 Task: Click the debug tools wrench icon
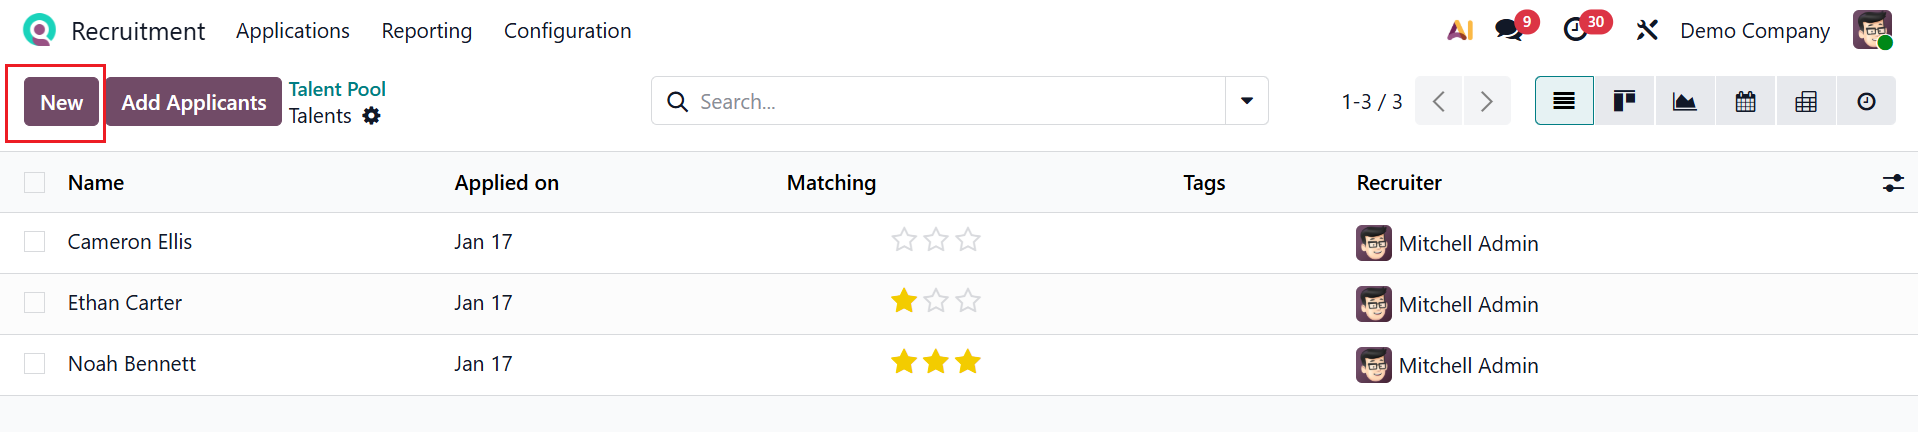click(x=1646, y=31)
